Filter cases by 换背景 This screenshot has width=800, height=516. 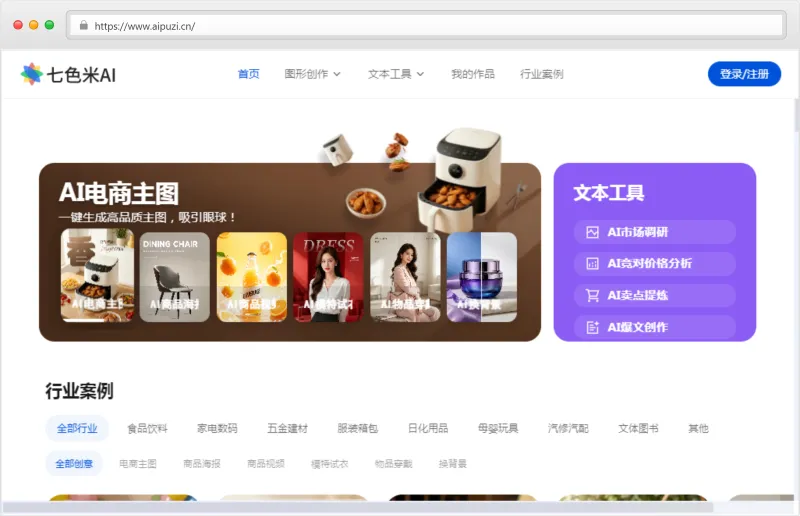(x=453, y=463)
